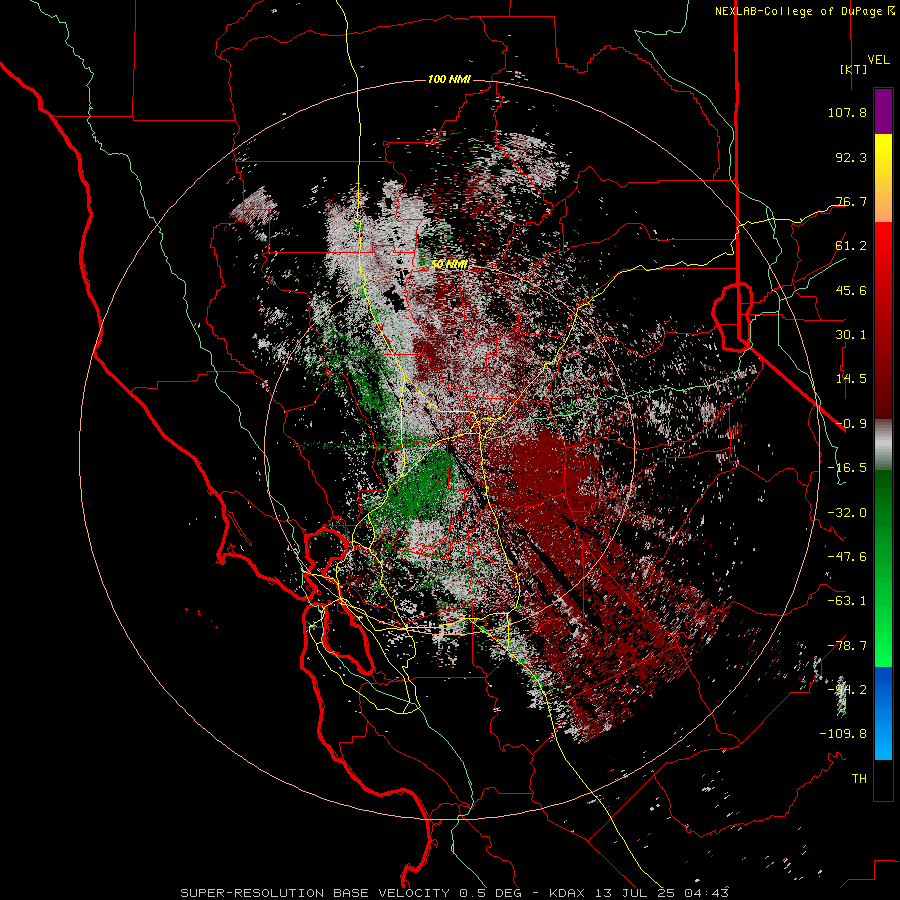
Task: Select the -32.0 legend value
Action: pyautogui.click(x=847, y=513)
